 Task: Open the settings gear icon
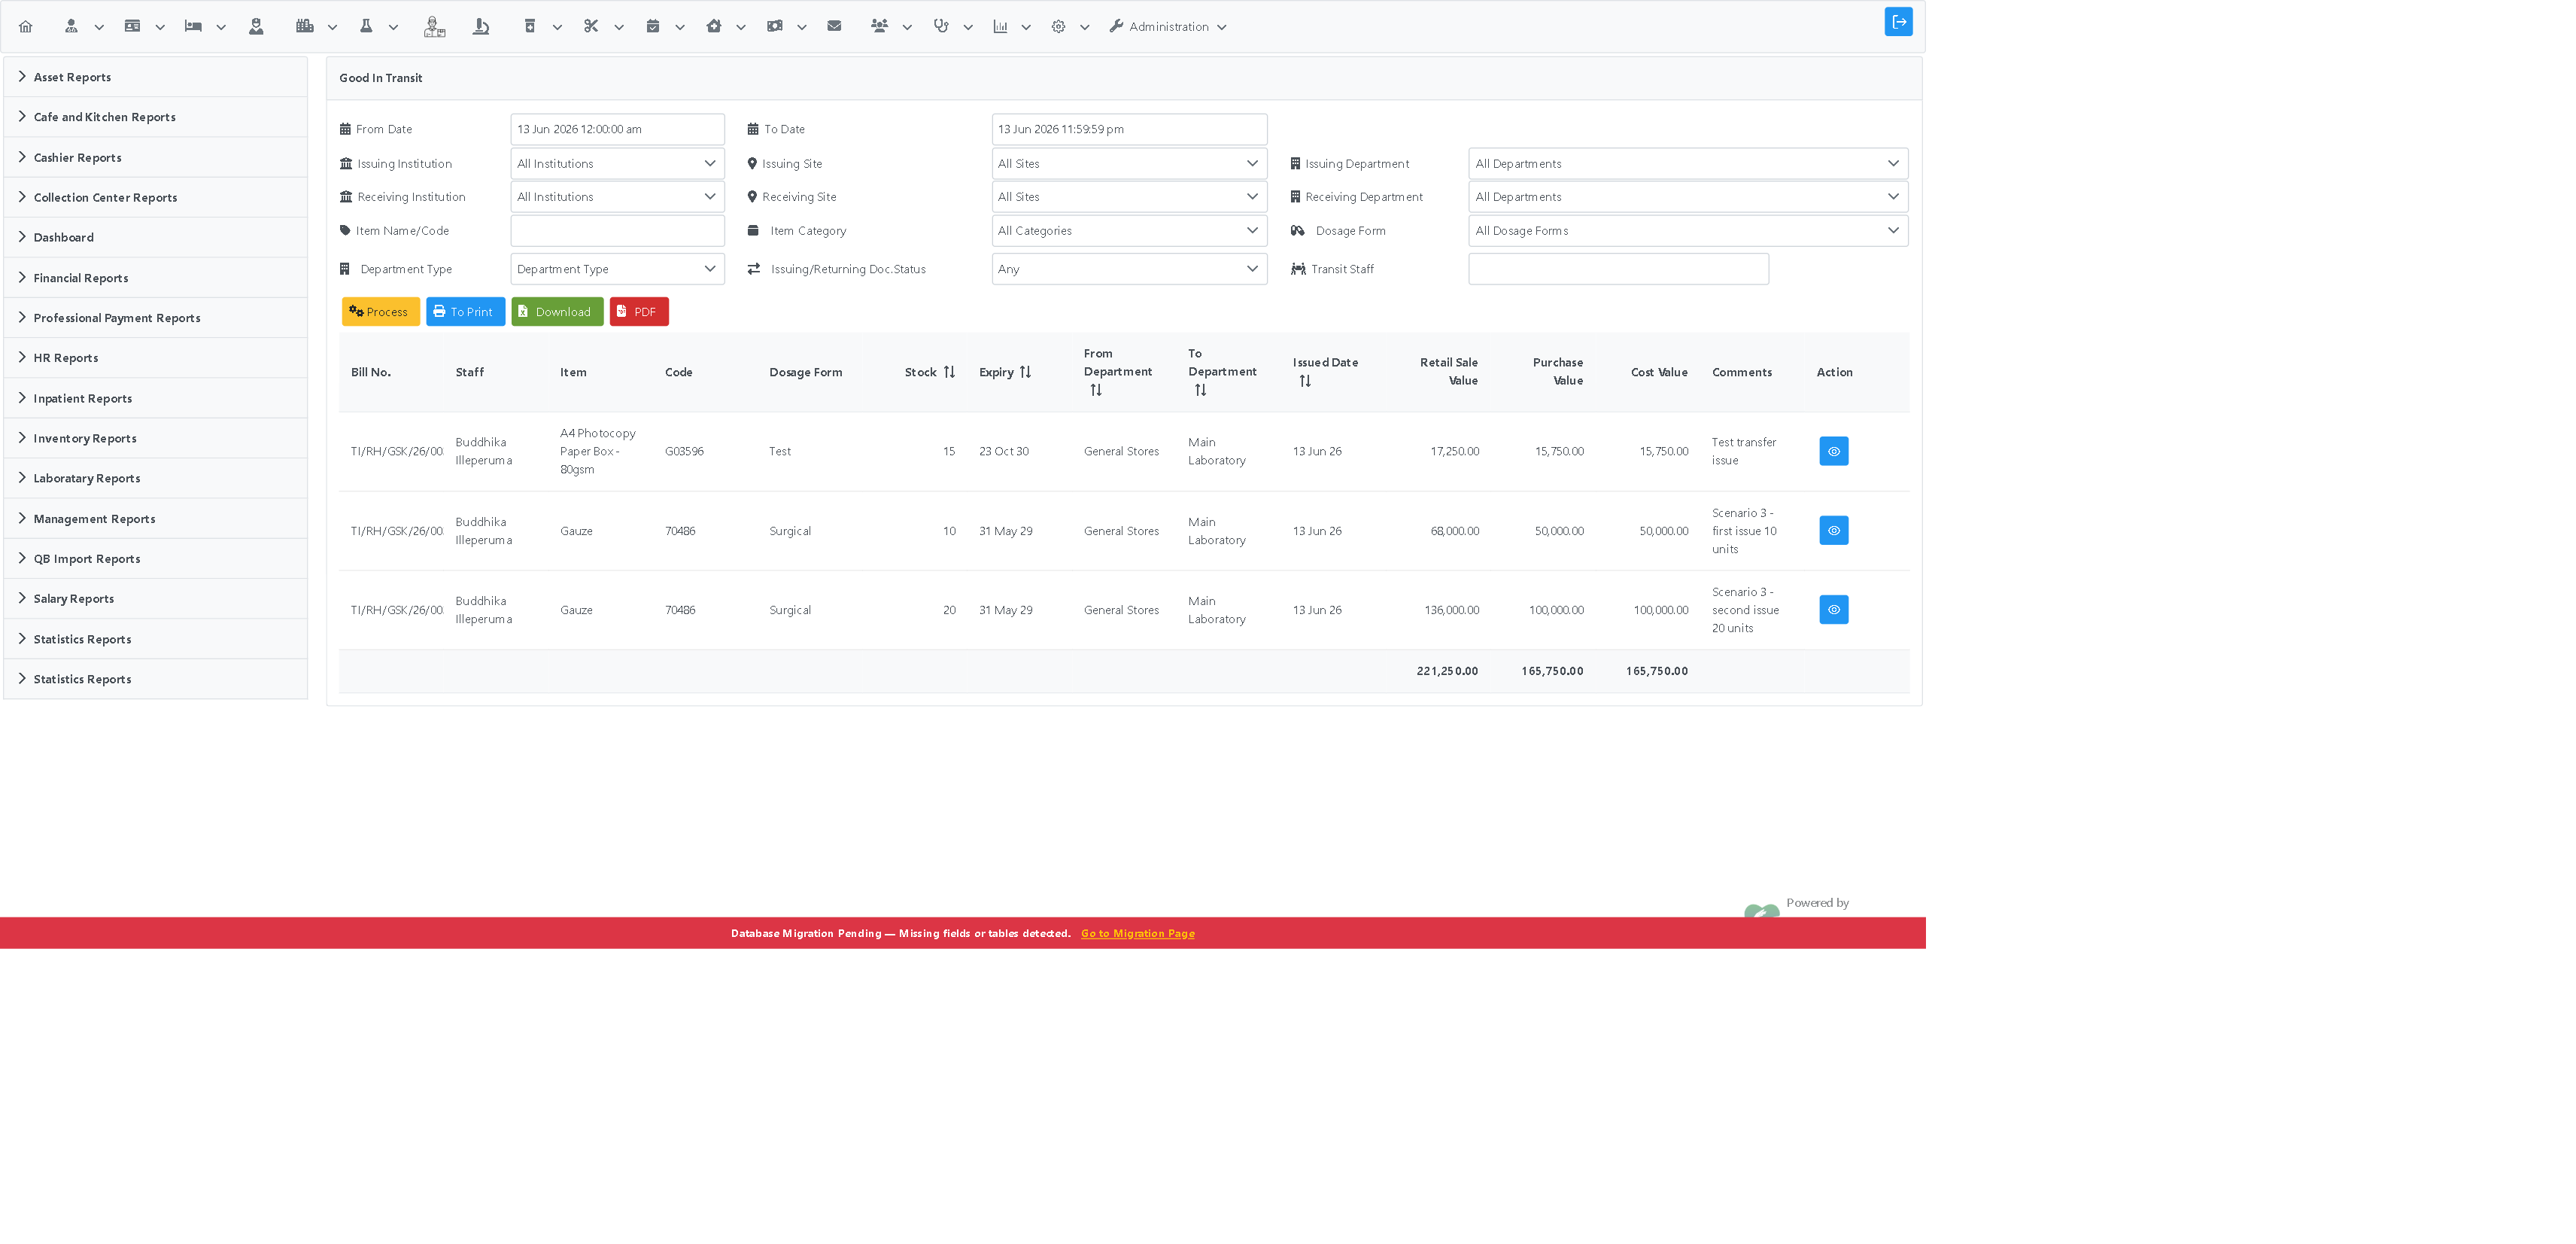1058,27
